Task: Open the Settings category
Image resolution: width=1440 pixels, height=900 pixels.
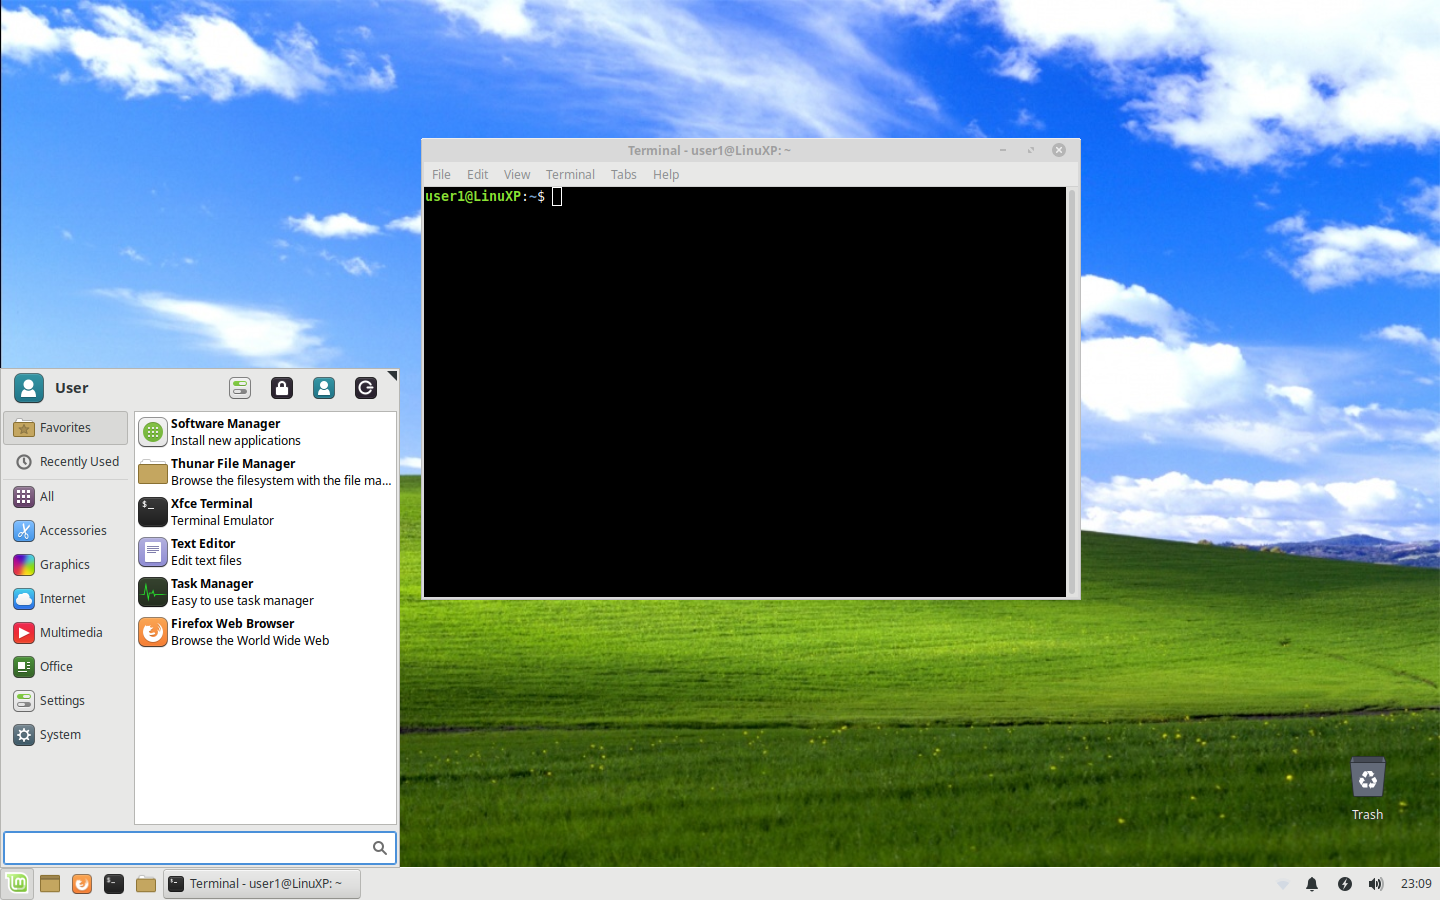Action: [66, 700]
